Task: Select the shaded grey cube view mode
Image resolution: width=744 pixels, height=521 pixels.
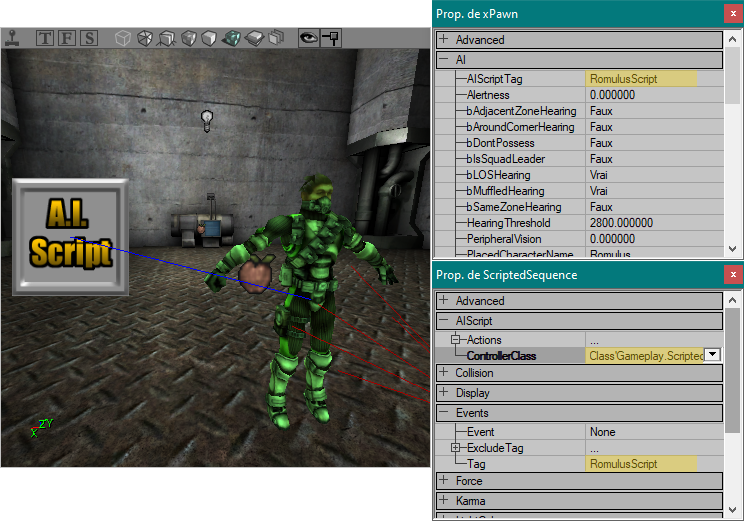Action: 188,38
